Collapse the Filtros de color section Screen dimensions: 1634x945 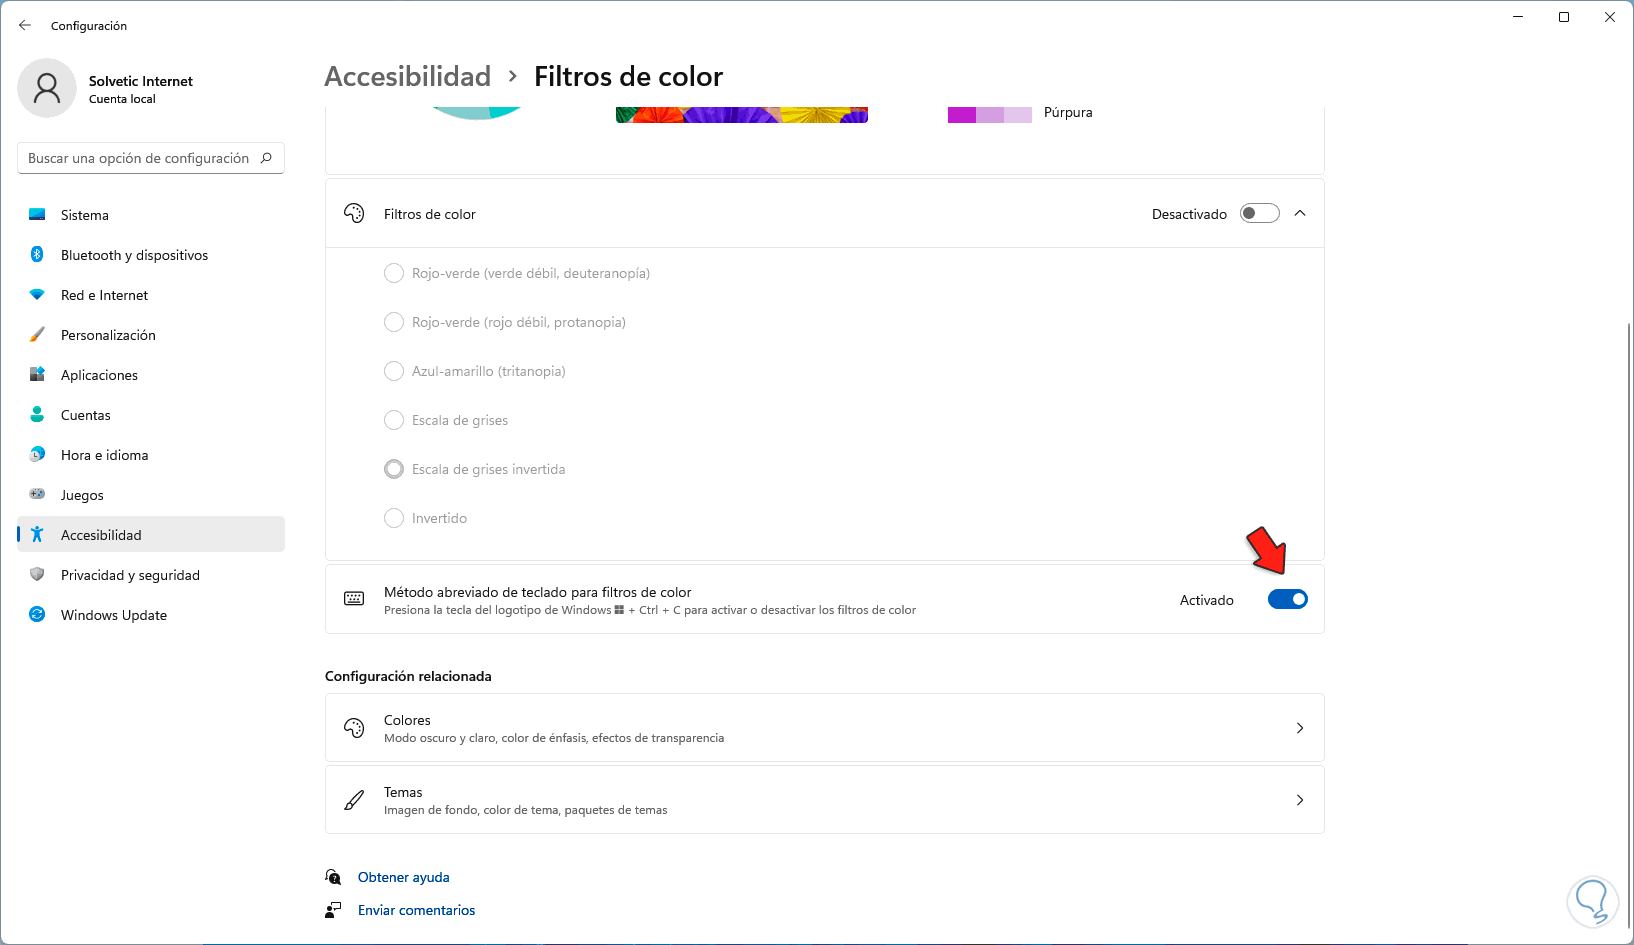click(1300, 213)
